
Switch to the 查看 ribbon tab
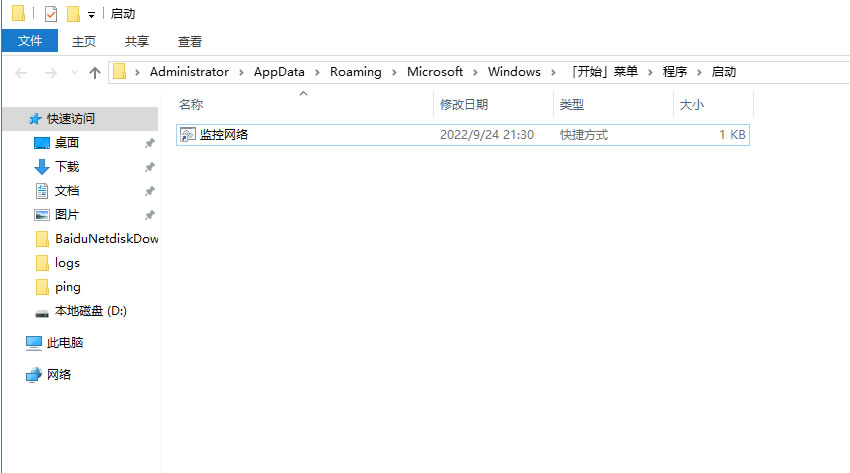point(190,42)
